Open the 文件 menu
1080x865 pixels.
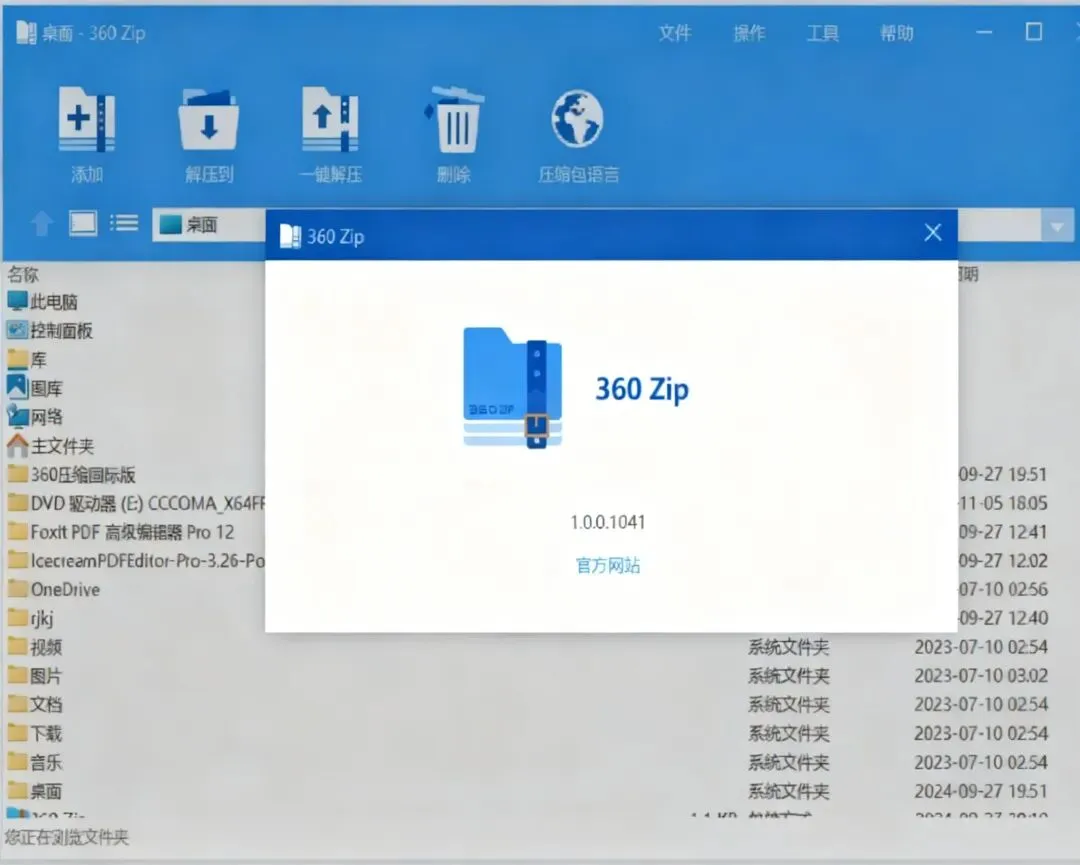(x=674, y=33)
